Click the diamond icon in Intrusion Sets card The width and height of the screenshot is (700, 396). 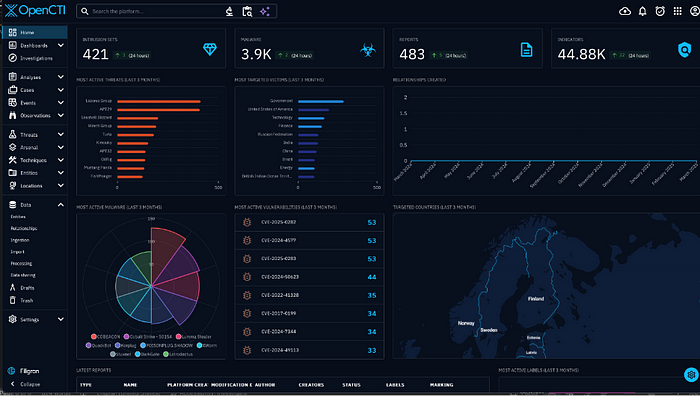pos(210,50)
